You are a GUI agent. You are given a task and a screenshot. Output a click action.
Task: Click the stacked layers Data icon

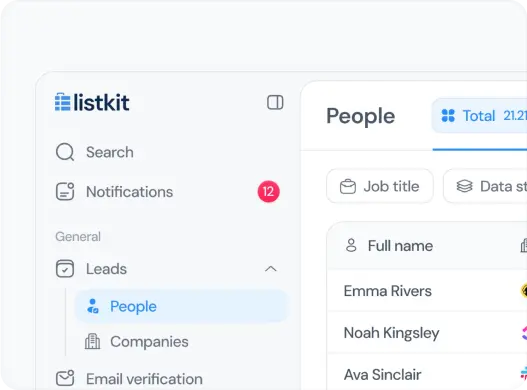click(464, 186)
